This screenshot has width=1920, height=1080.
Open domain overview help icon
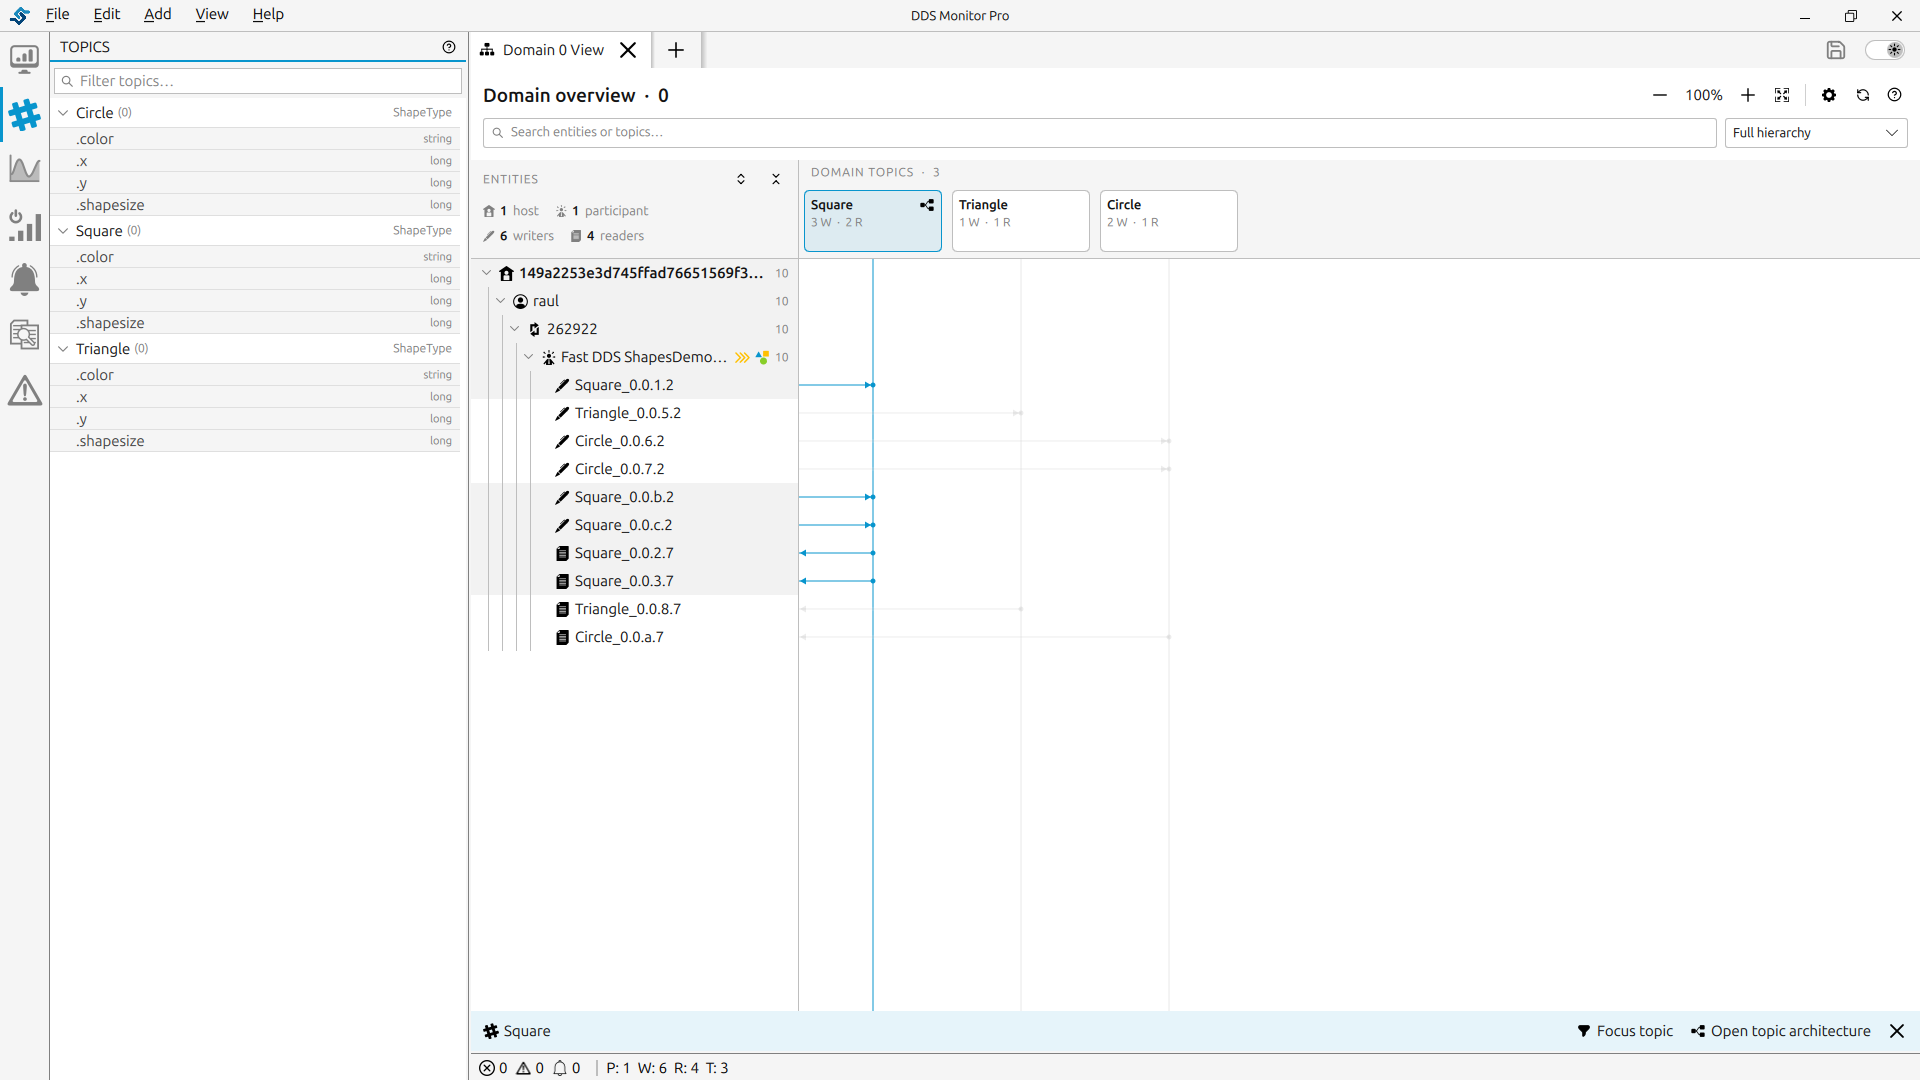(1894, 95)
